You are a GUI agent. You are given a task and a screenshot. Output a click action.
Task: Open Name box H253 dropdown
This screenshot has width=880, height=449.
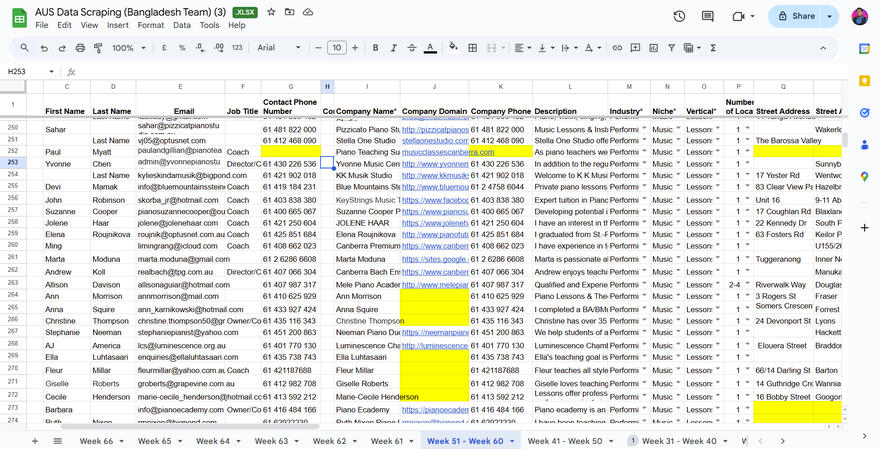[x=51, y=72]
